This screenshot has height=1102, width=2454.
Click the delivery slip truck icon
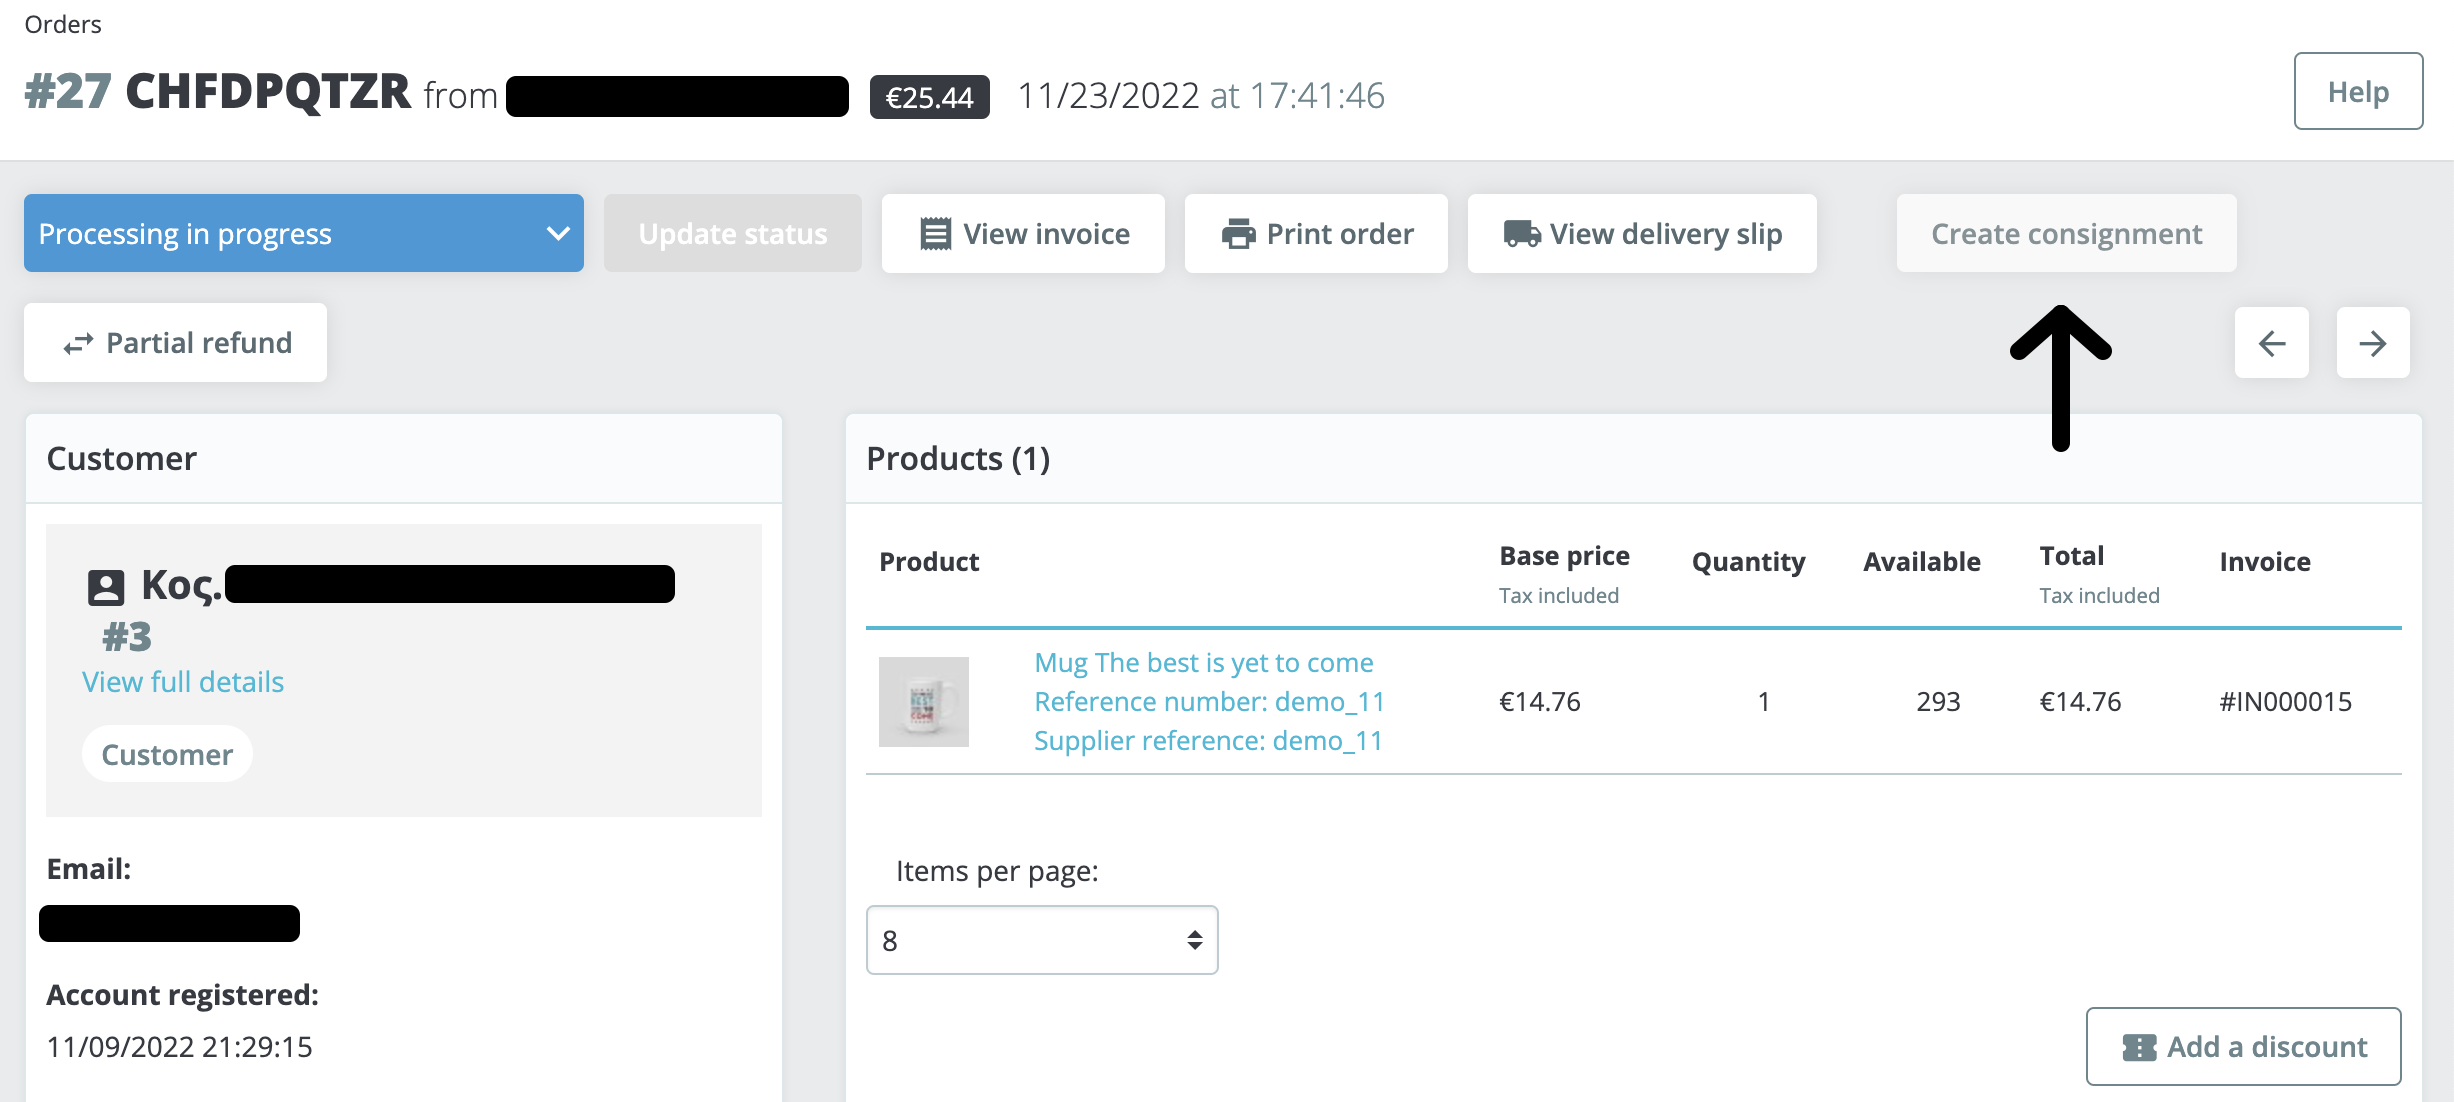click(1520, 232)
